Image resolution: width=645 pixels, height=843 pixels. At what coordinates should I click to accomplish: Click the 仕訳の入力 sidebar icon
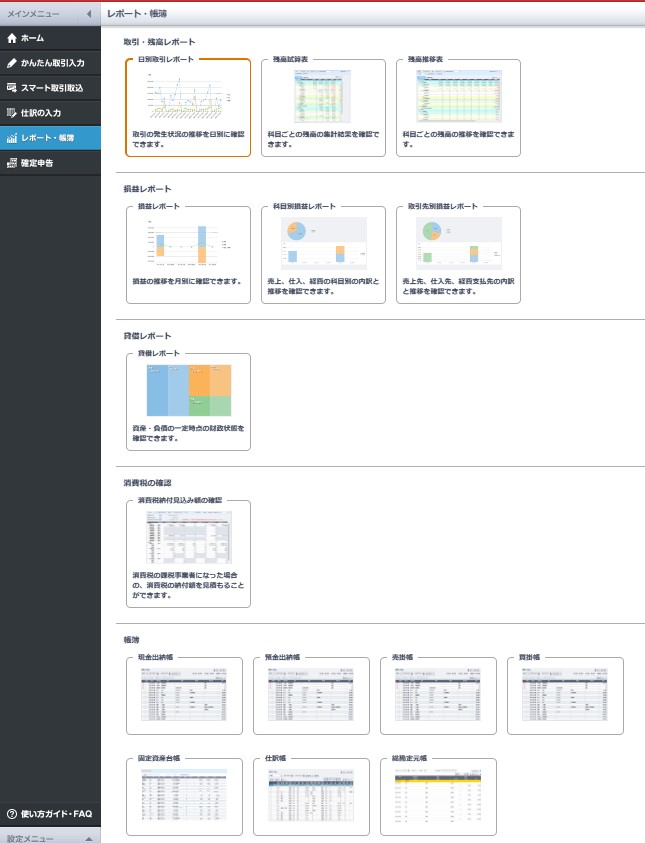12,113
